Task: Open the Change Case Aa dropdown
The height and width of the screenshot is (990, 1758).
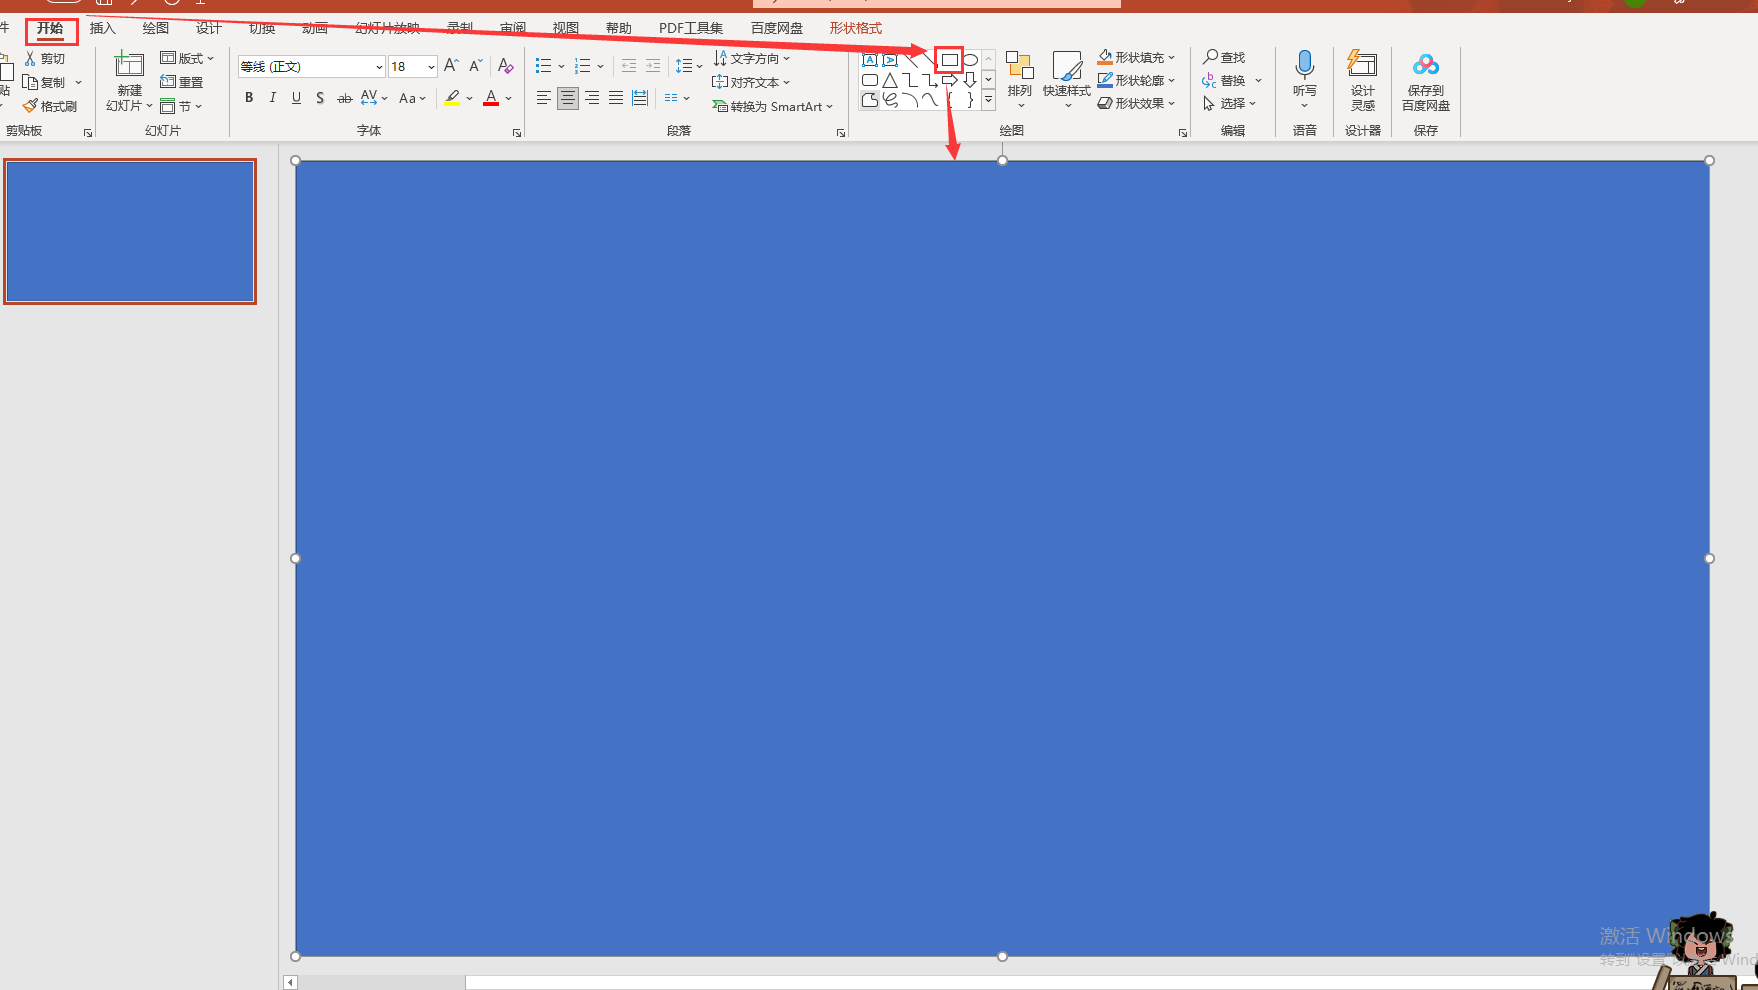Action: point(412,98)
